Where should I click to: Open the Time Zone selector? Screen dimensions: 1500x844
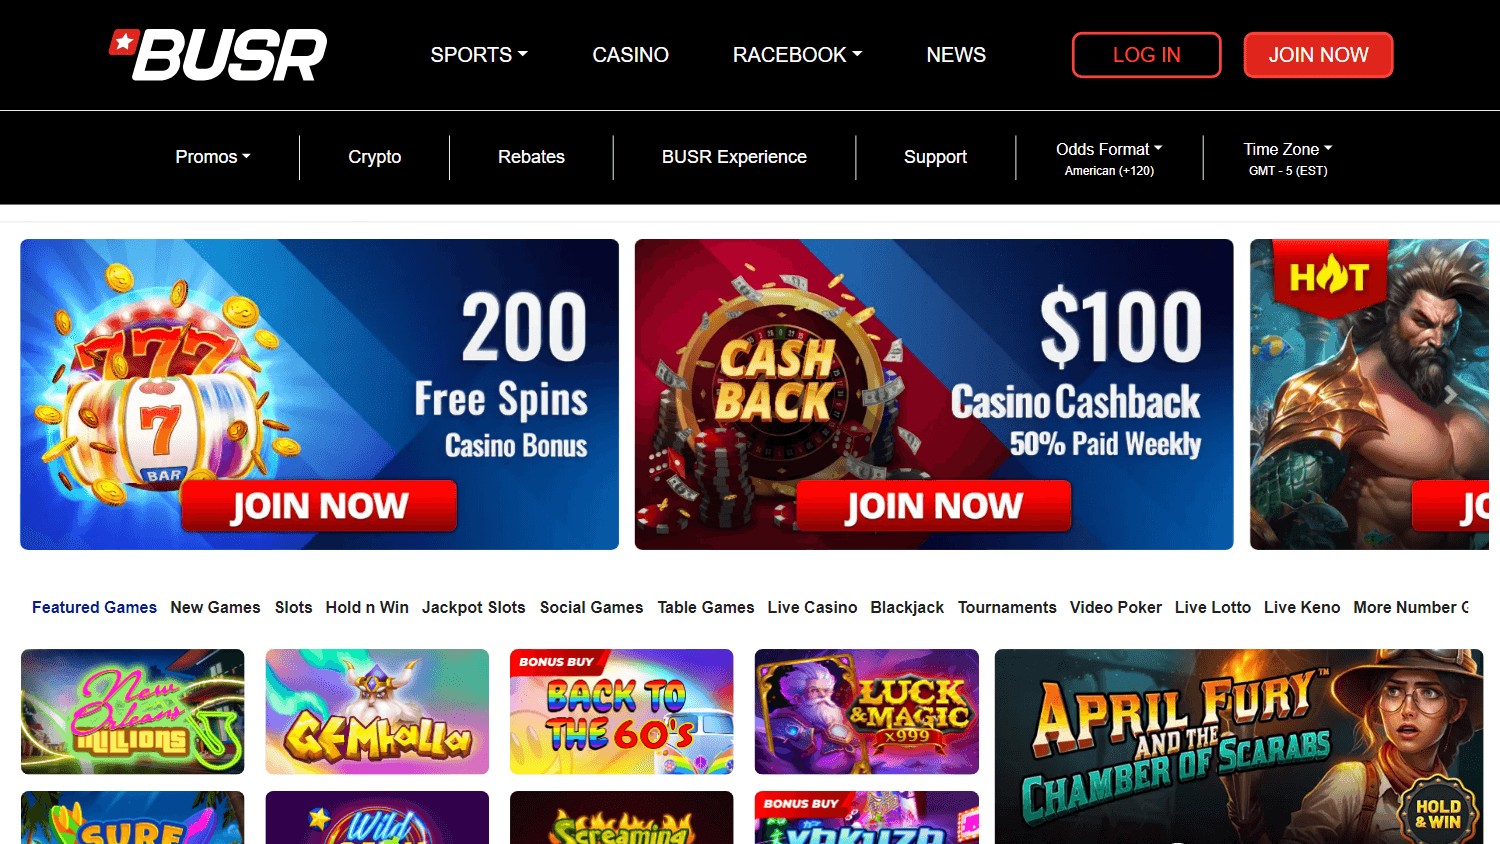(x=1288, y=158)
